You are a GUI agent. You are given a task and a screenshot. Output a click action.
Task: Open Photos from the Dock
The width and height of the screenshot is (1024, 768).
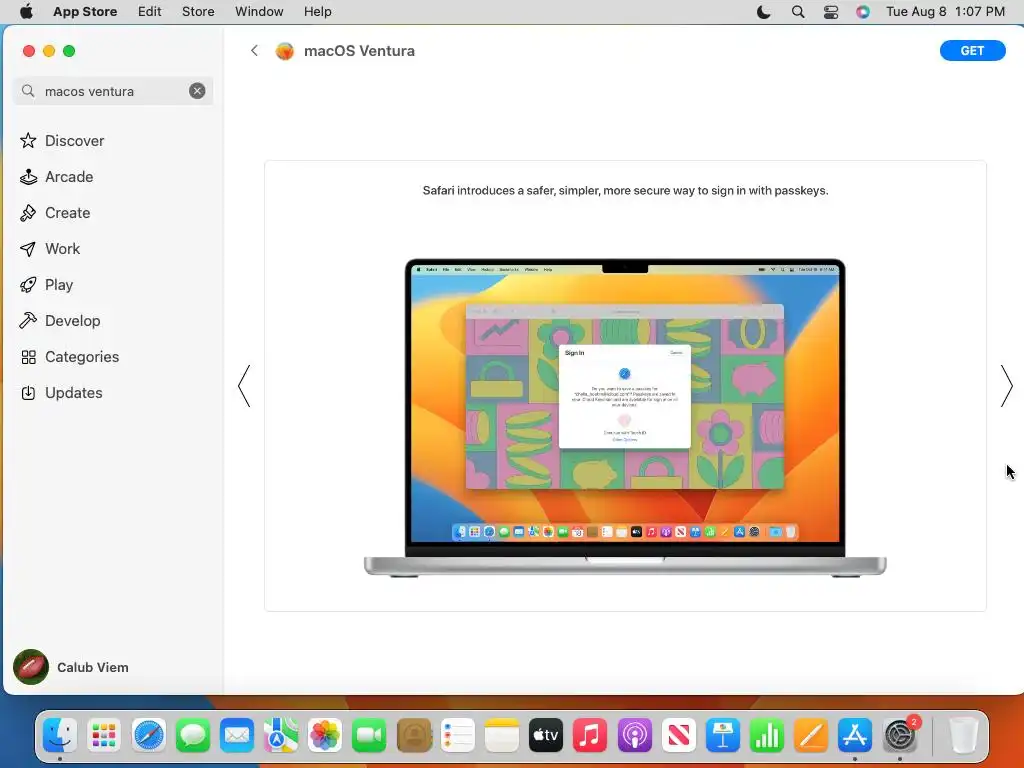[325, 735]
